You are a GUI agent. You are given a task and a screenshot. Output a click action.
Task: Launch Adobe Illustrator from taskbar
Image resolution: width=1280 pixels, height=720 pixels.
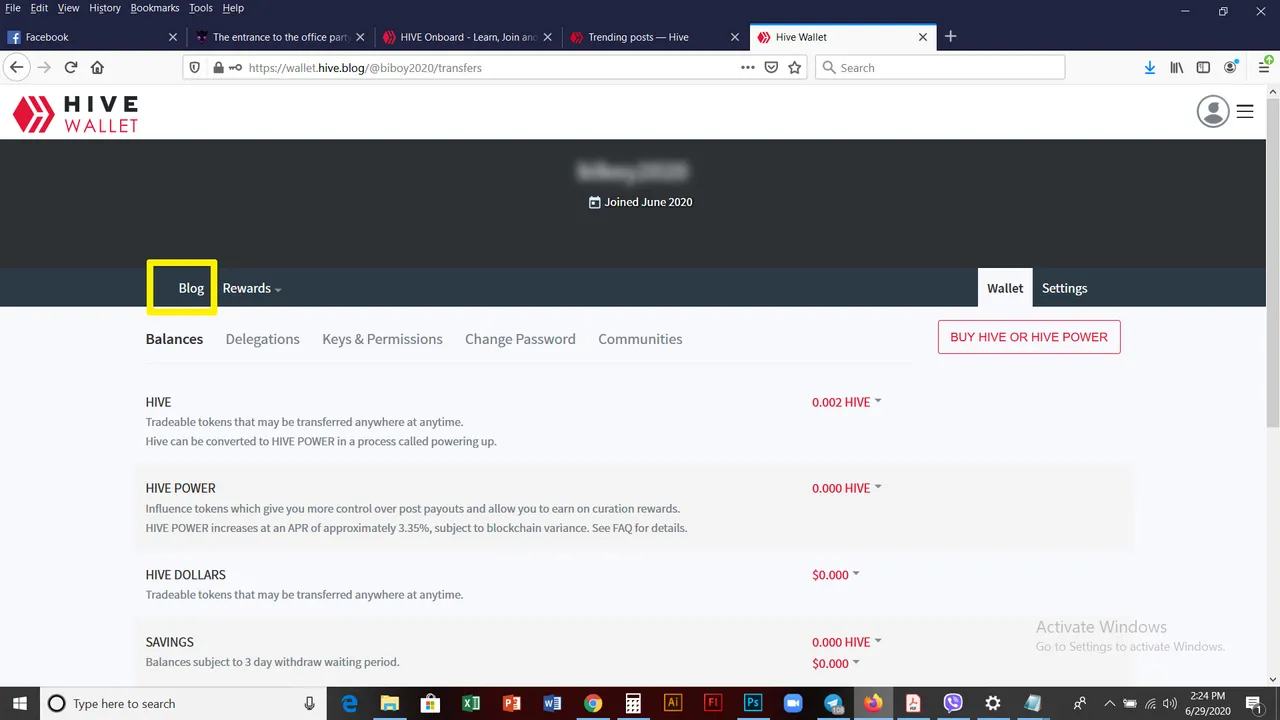click(673, 703)
